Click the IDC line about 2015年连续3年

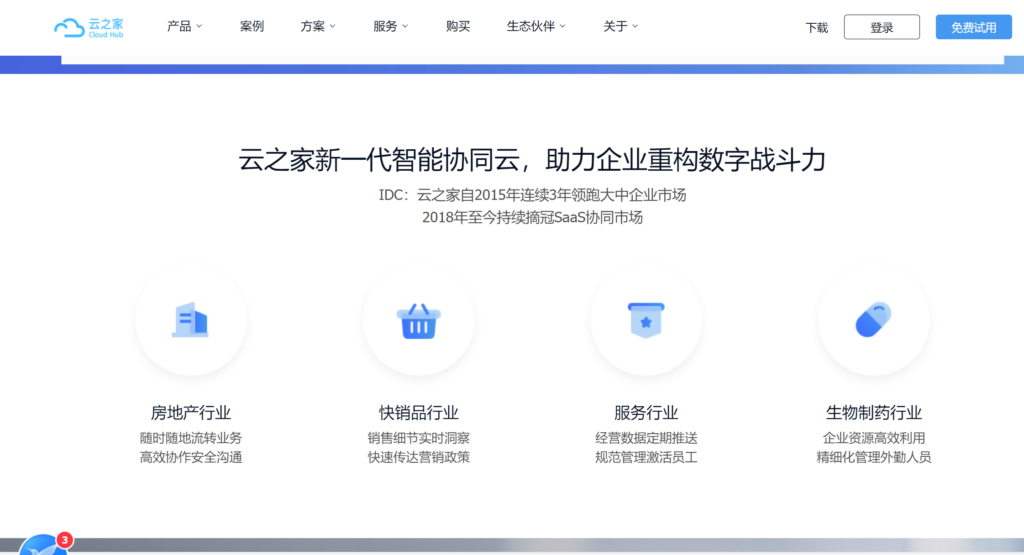point(532,195)
